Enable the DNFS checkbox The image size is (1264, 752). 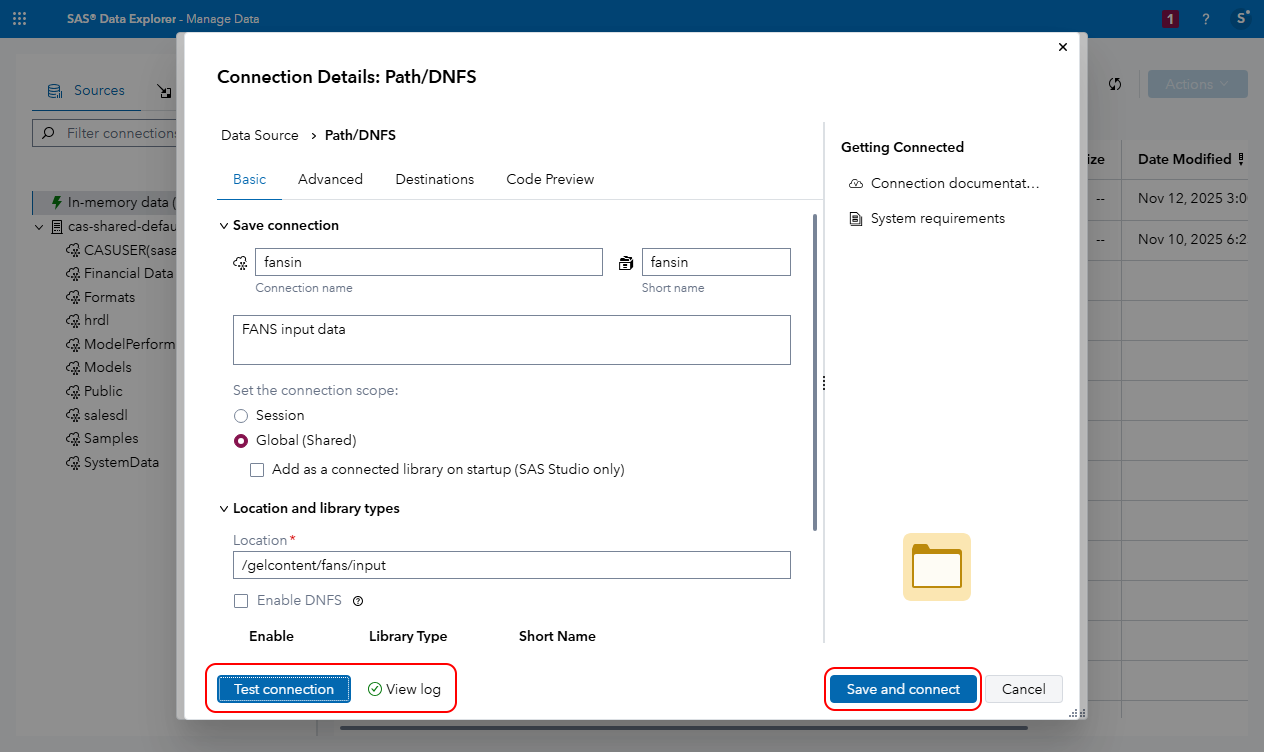click(x=240, y=600)
